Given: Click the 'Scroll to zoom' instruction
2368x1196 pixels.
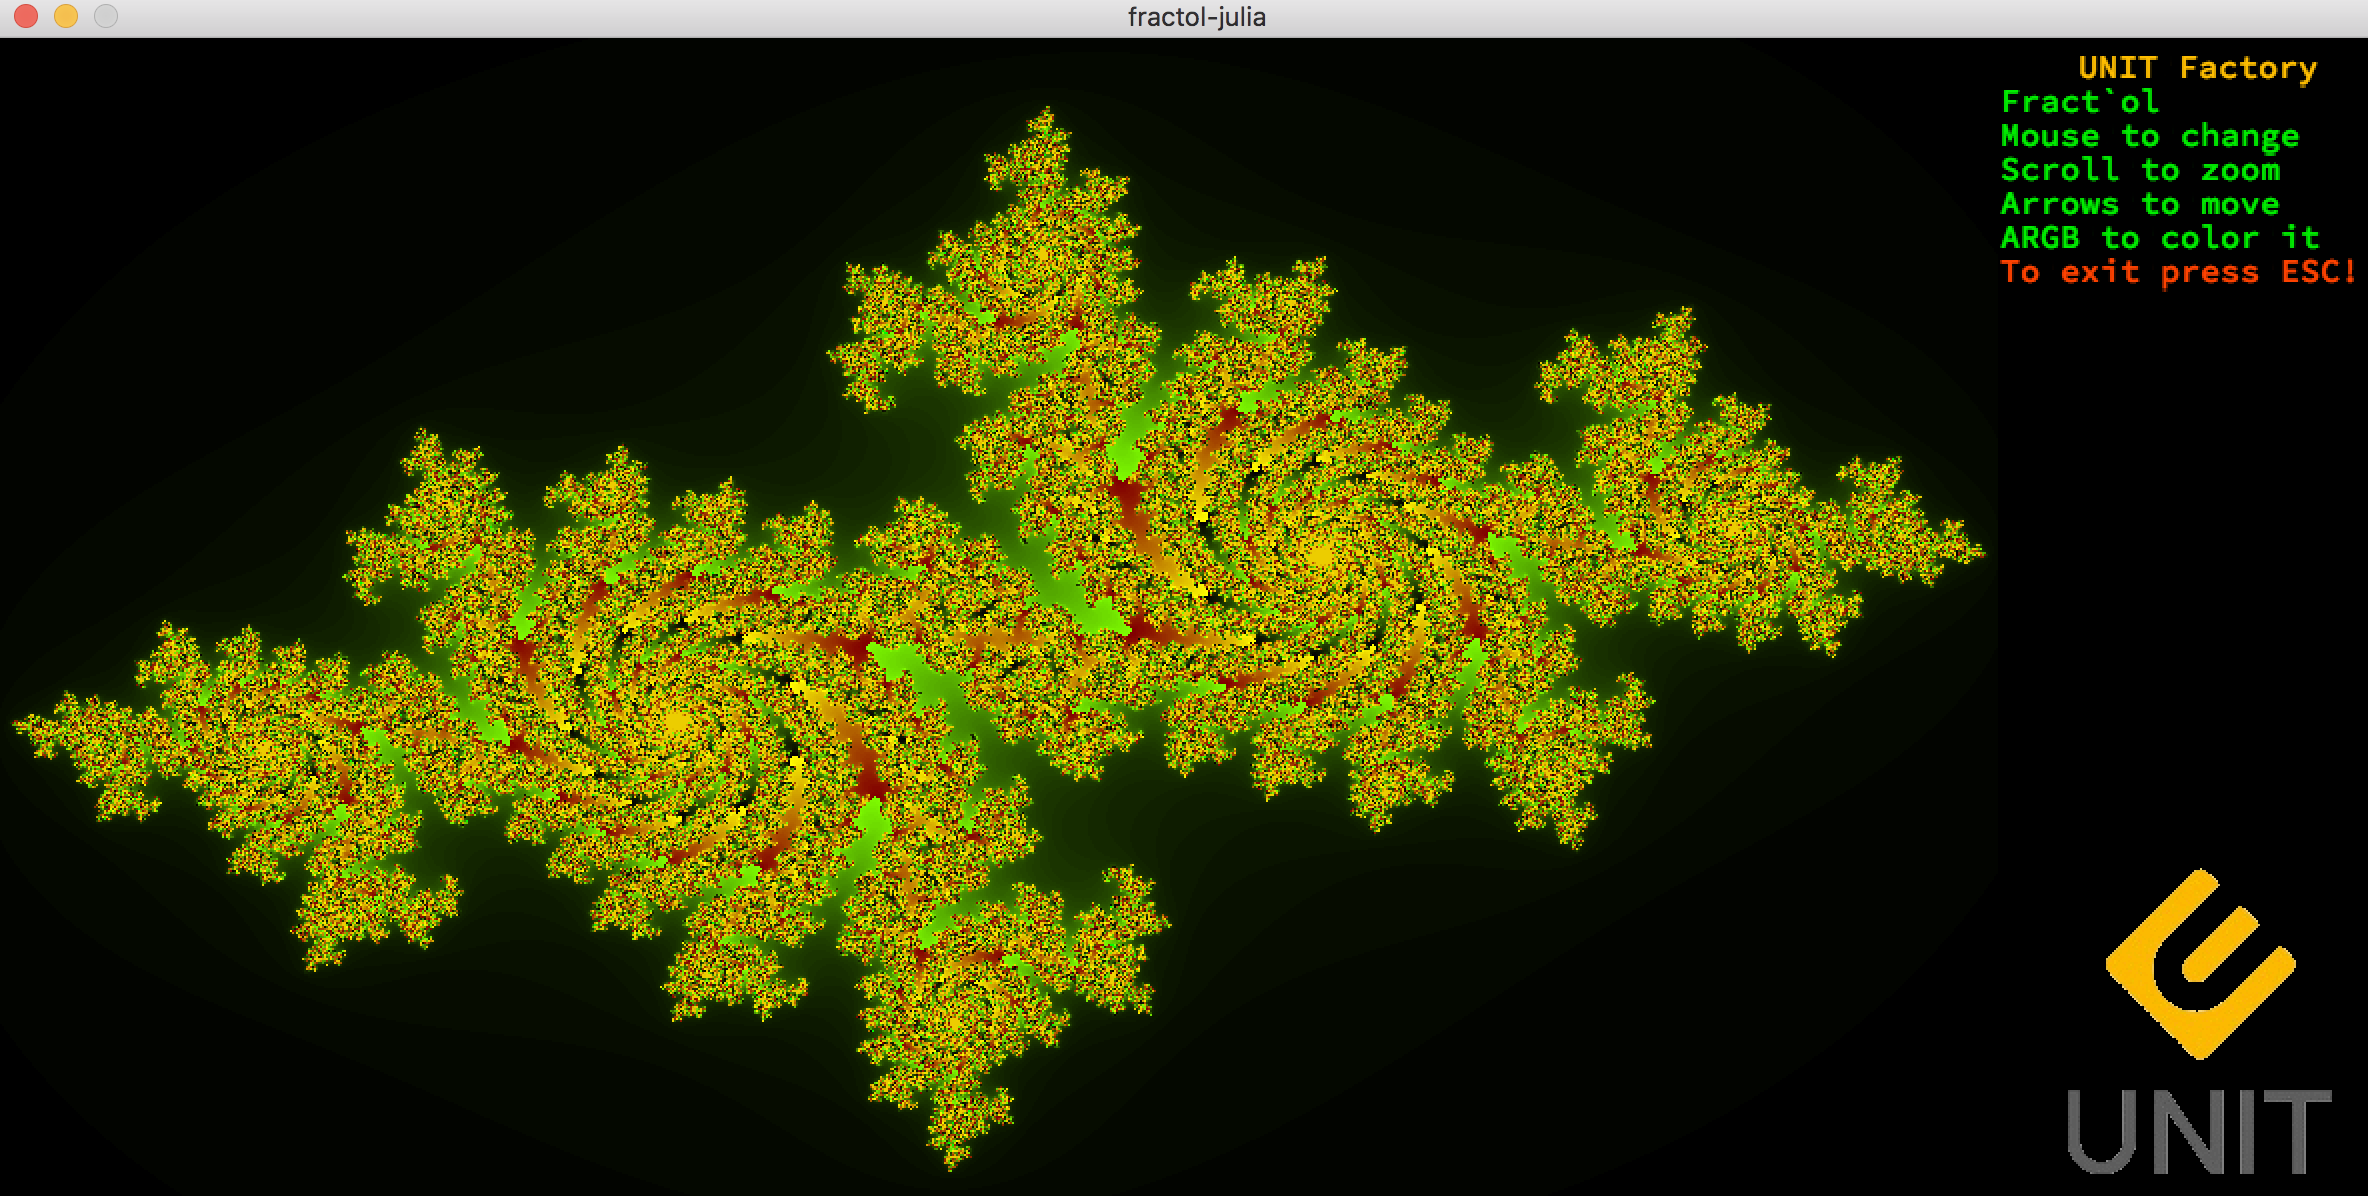Looking at the screenshot, I should pyautogui.click(x=2140, y=170).
